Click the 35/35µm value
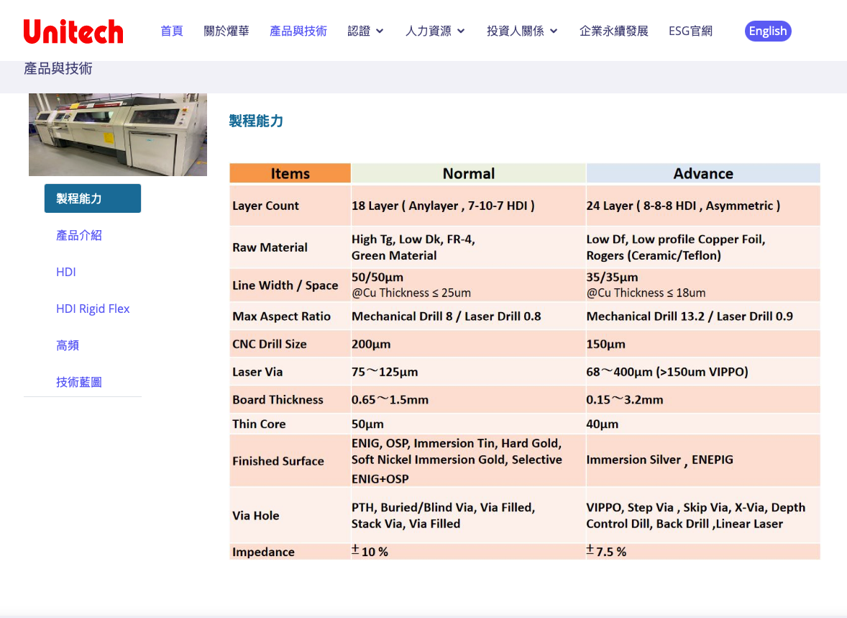Image resolution: width=847 pixels, height=618 pixels. pos(612,277)
